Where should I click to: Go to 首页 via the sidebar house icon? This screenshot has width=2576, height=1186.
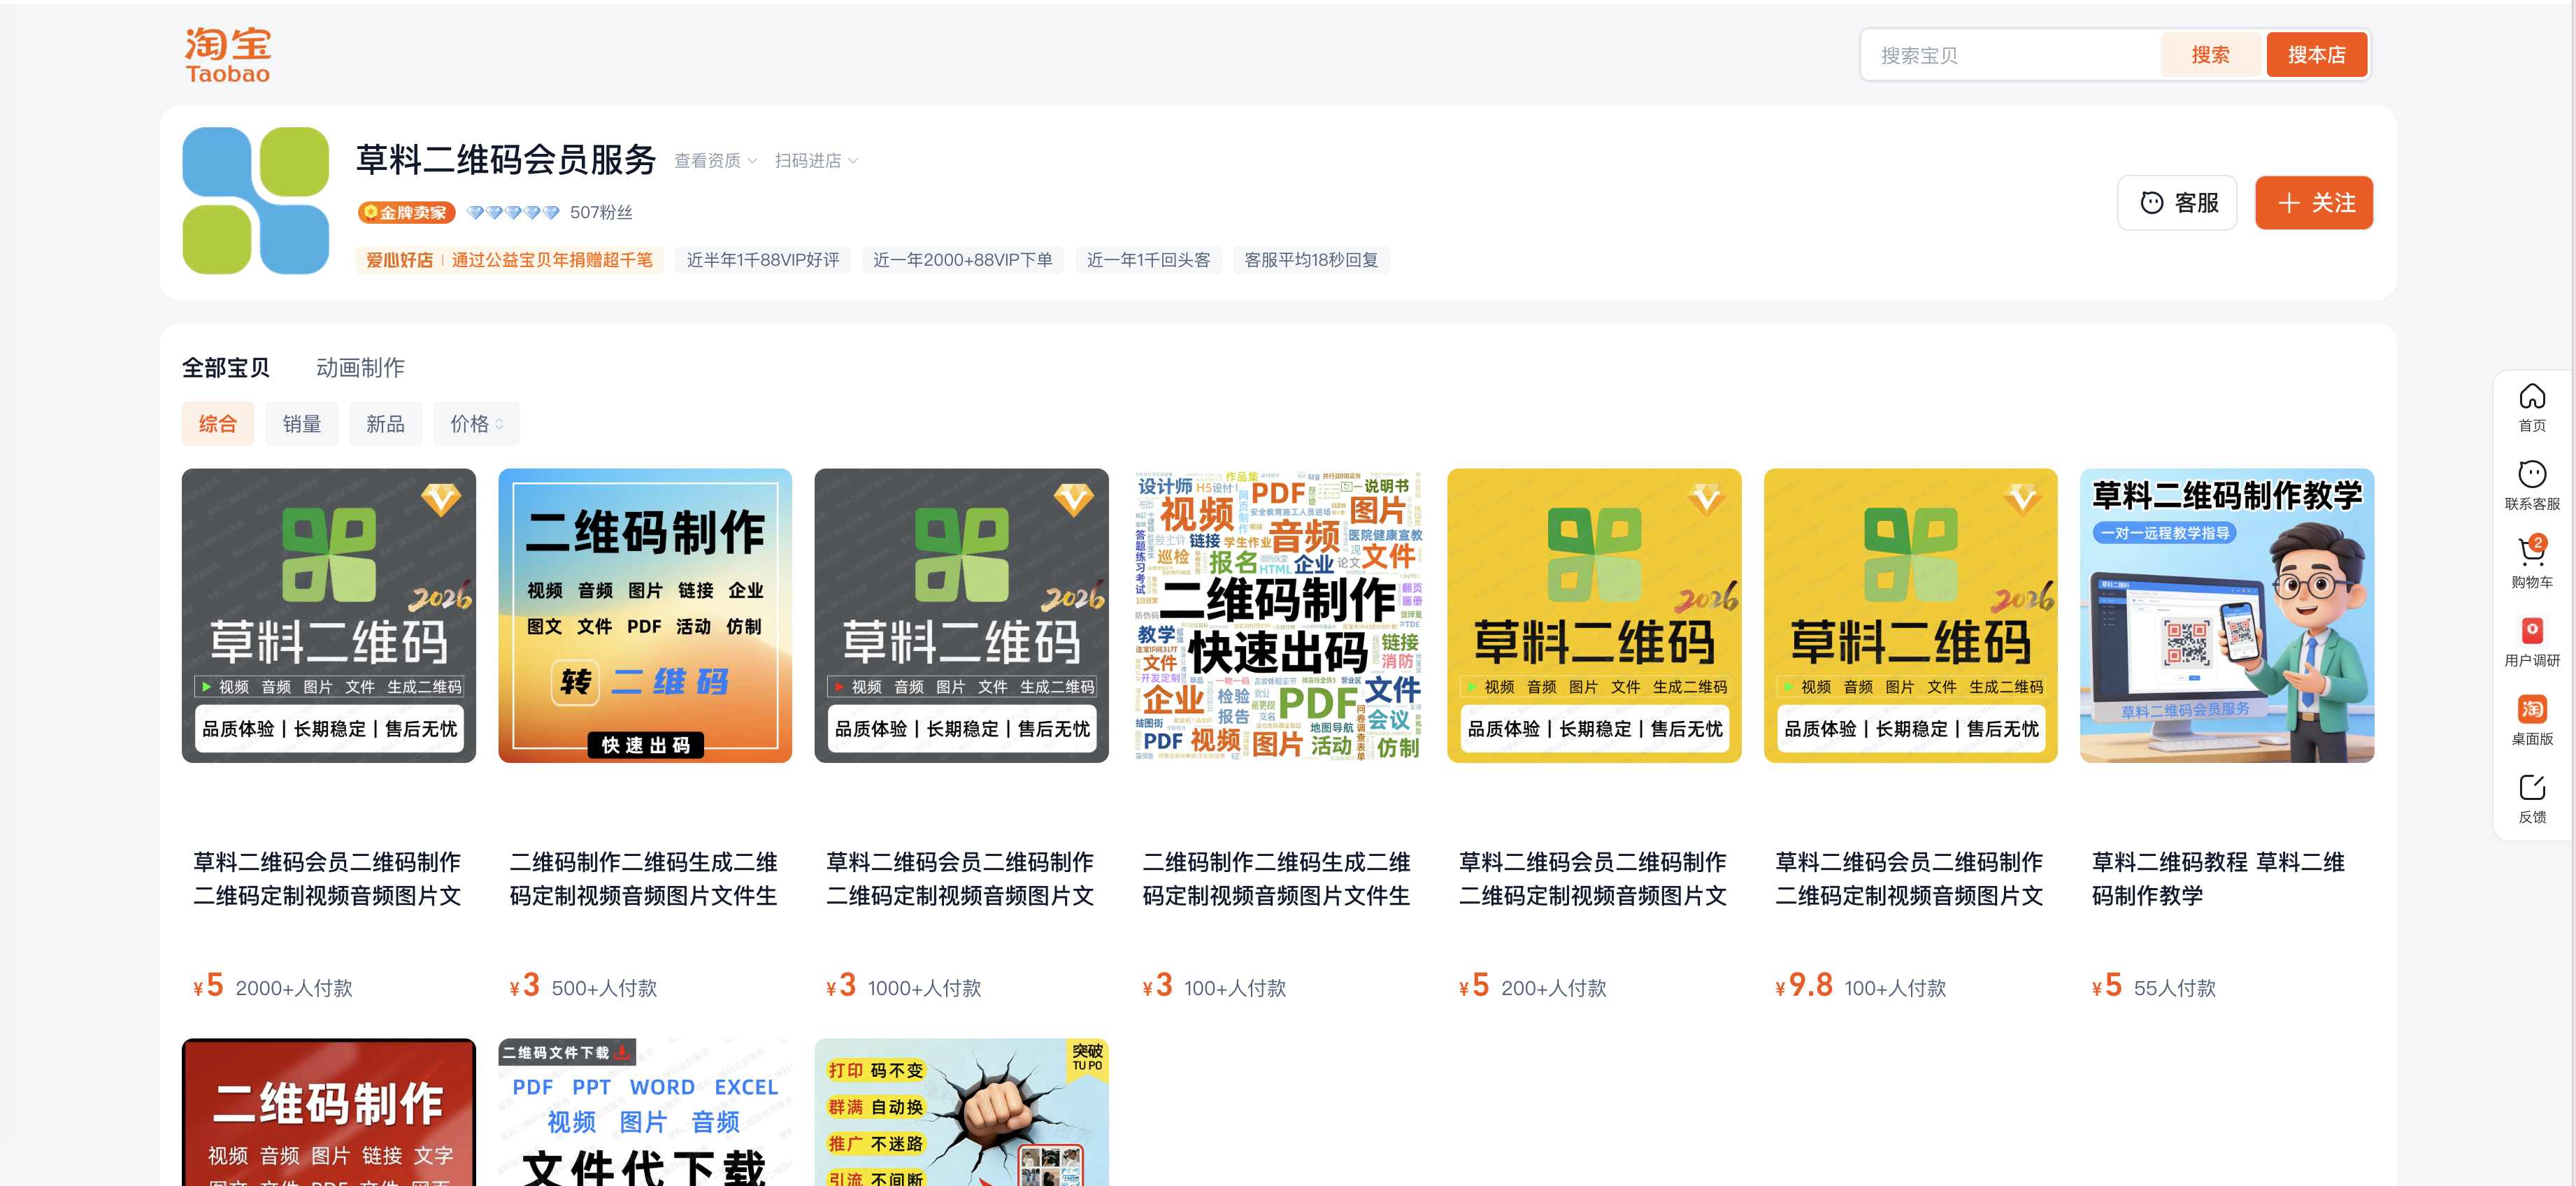2532,408
